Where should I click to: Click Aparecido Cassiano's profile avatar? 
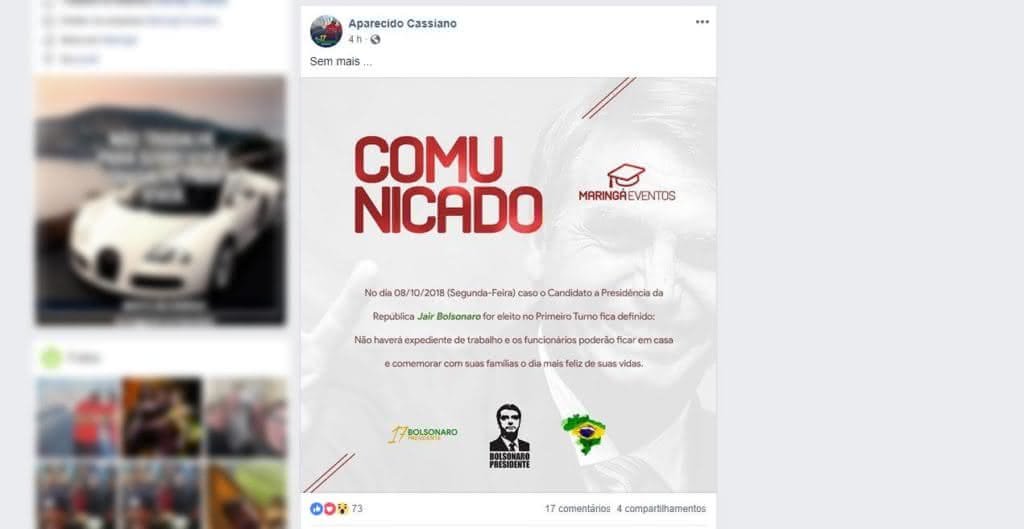pos(326,31)
